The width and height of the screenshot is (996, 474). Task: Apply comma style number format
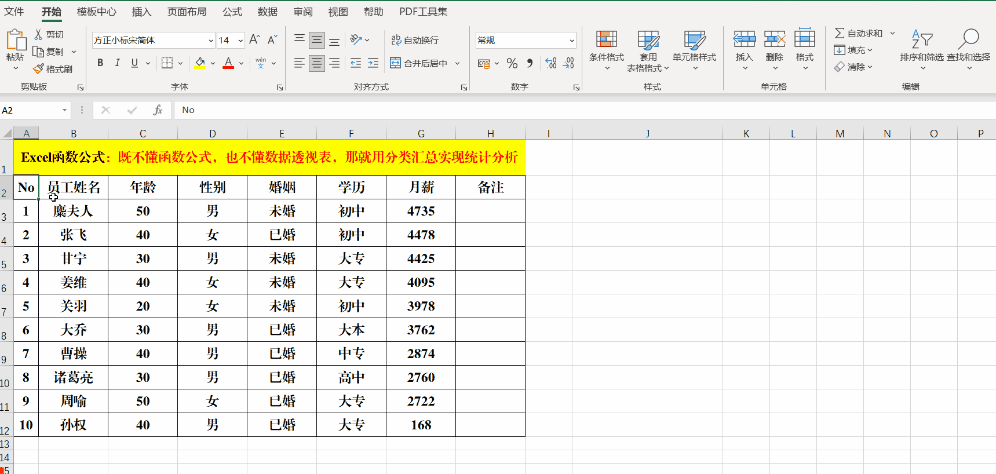pyautogui.click(x=530, y=63)
